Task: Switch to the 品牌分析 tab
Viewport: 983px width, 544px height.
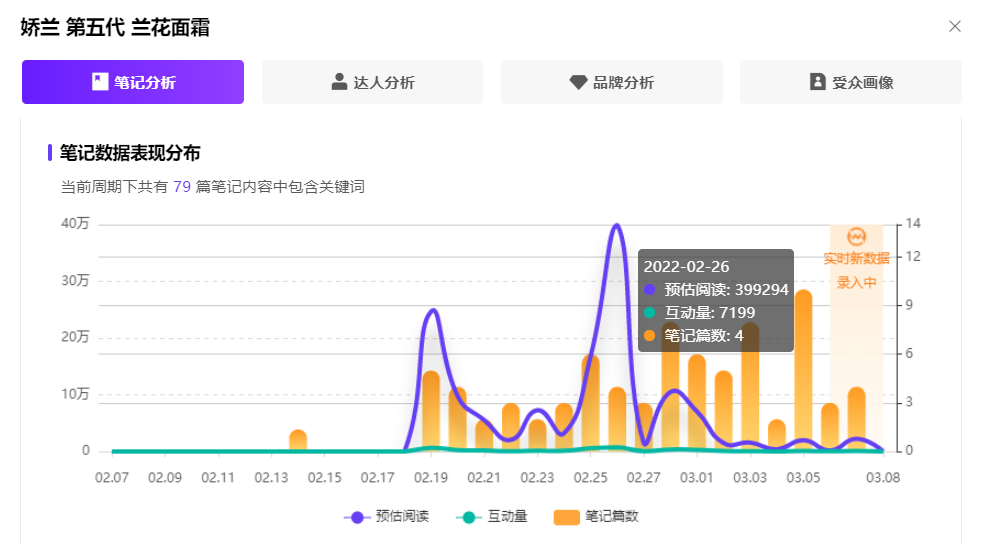Action: click(x=612, y=82)
